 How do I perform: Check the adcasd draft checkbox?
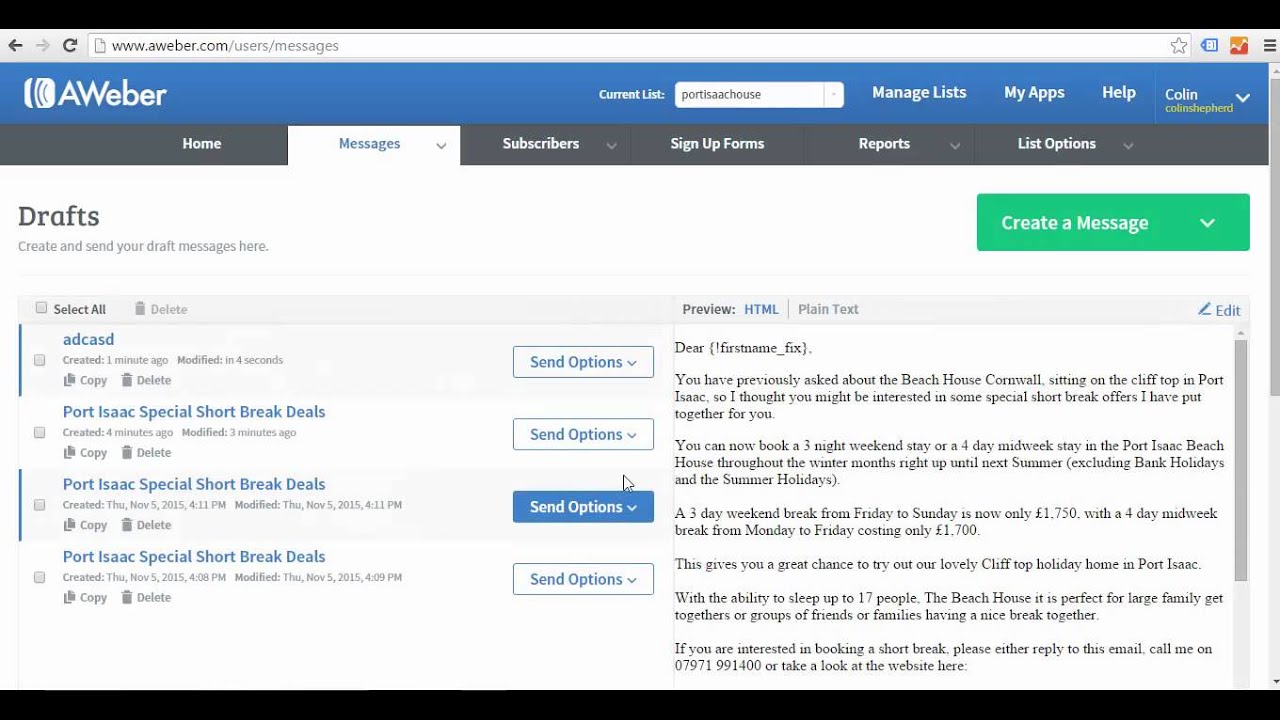39,360
